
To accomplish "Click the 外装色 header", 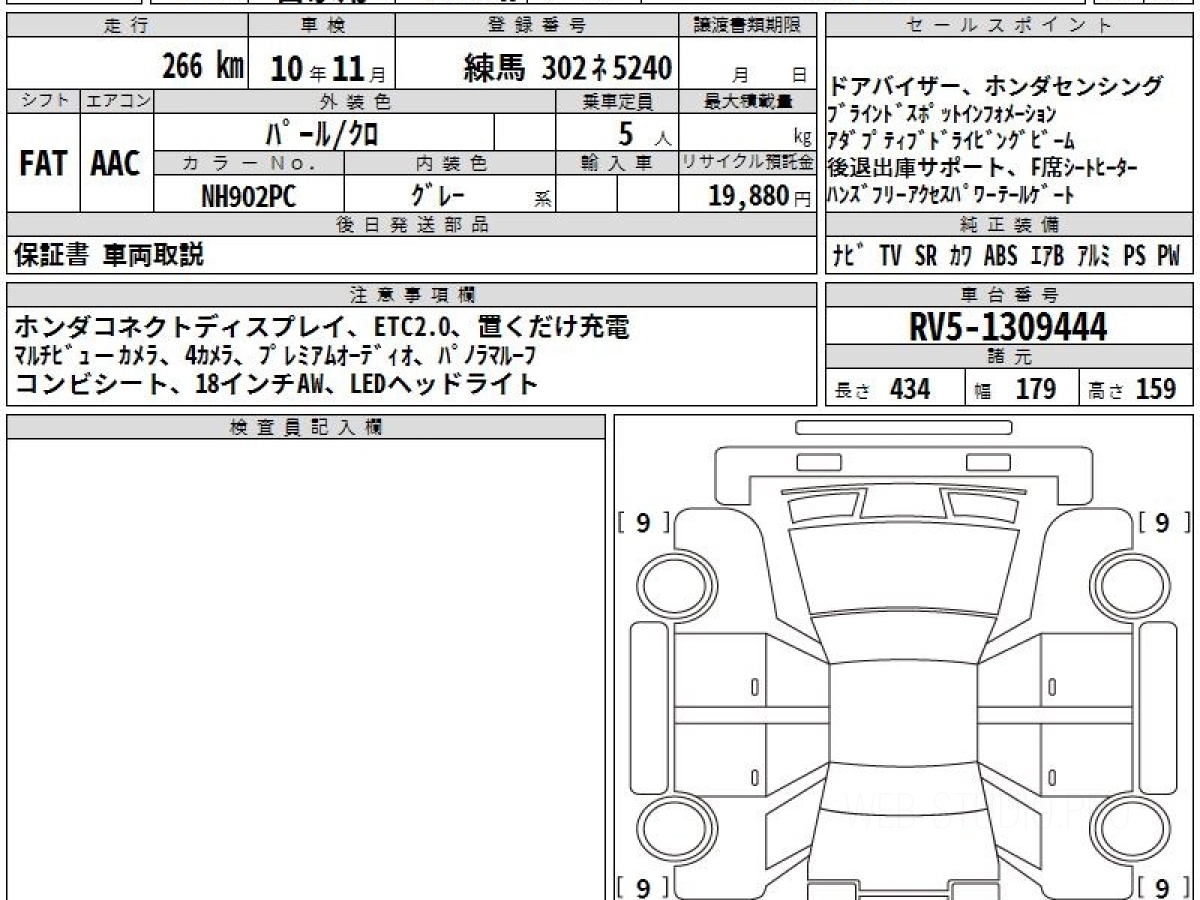I will click(355, 101).
